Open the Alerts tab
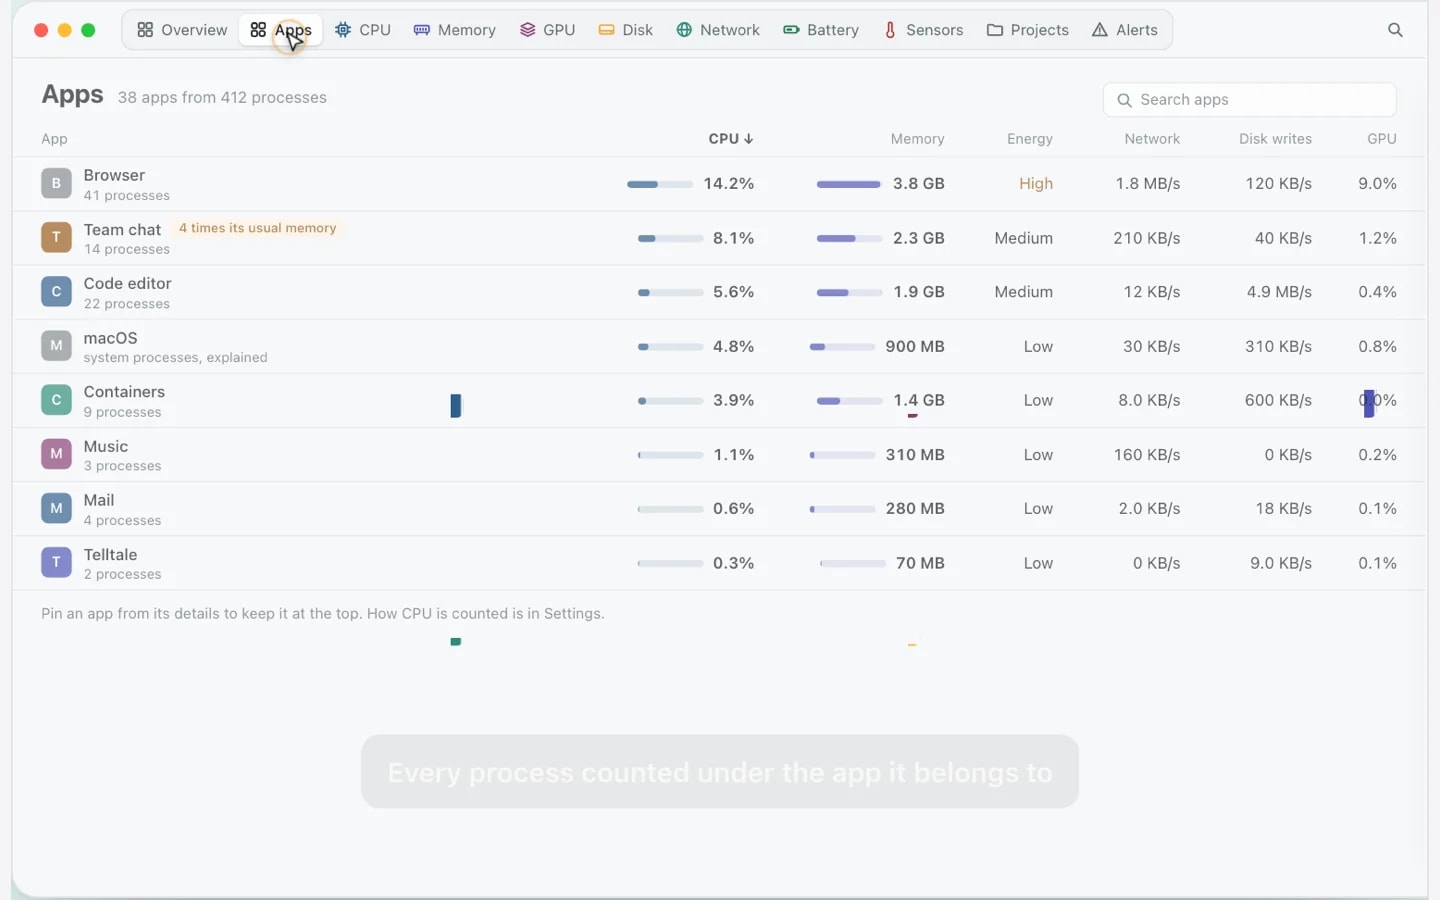Image resolution: width=1440 pixels, height=900 pixels. pos(1125,30)
